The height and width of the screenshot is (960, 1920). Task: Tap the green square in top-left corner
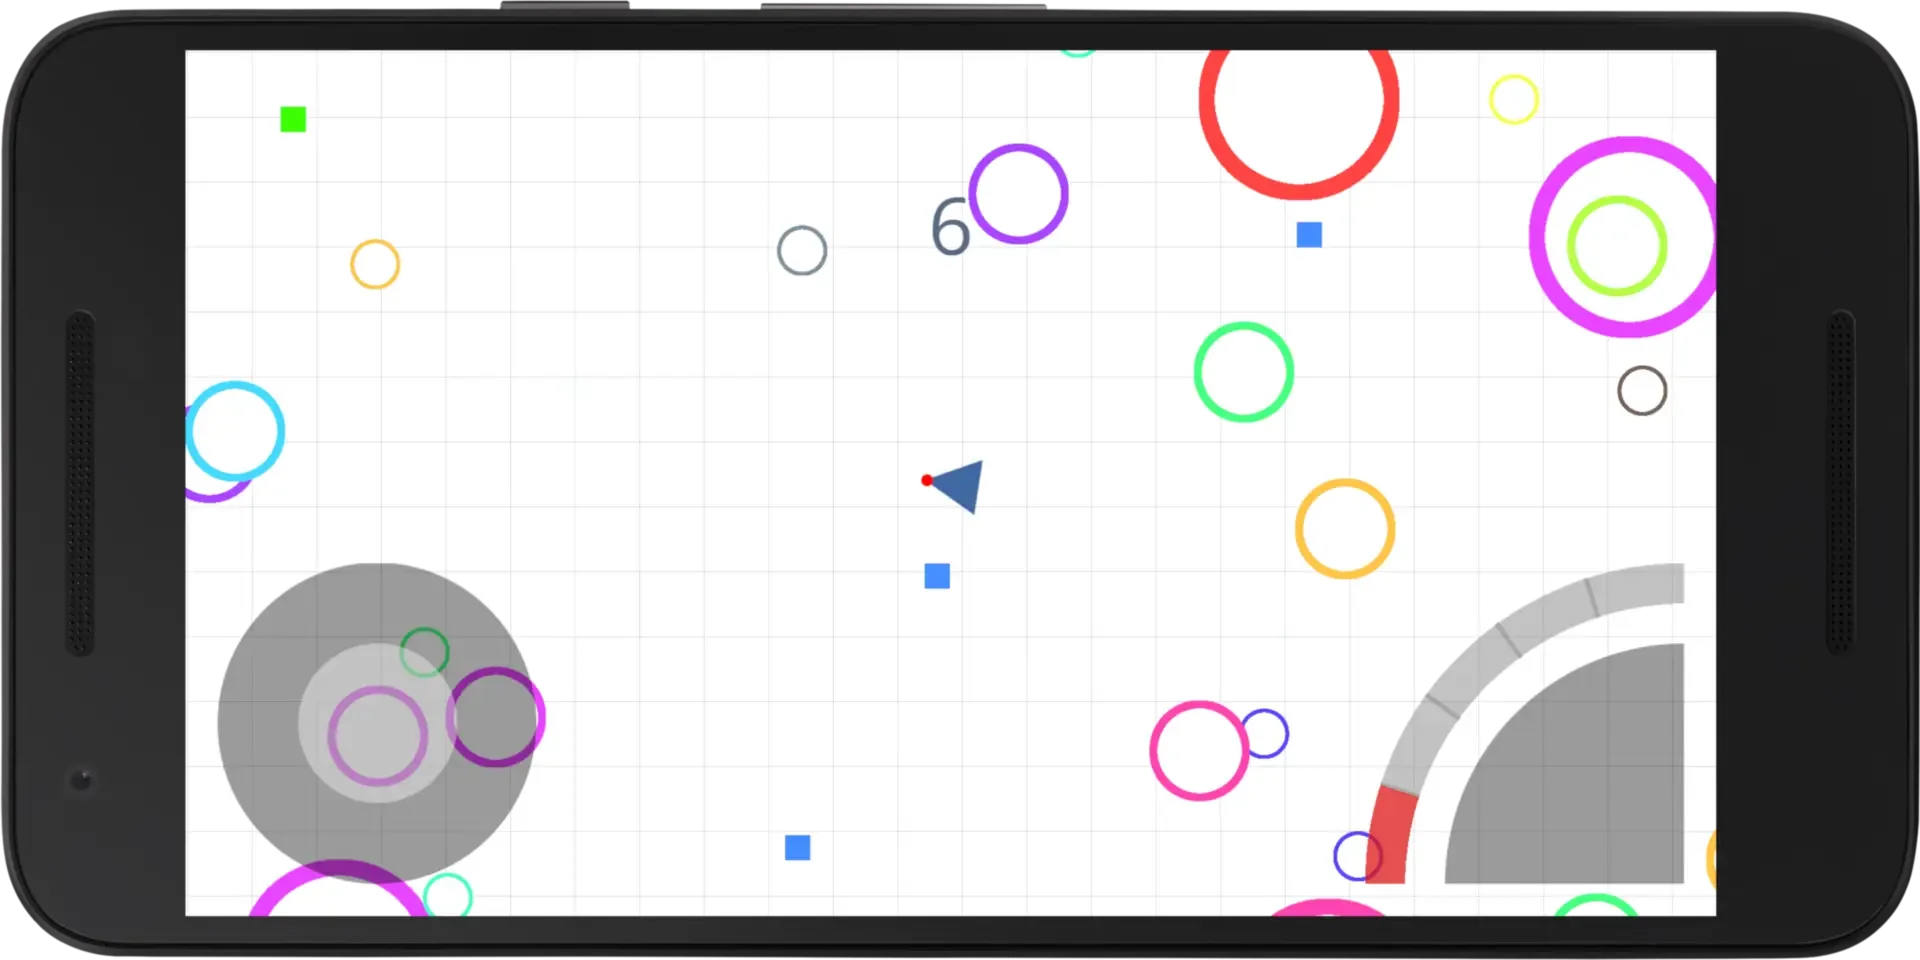[293, 120]
